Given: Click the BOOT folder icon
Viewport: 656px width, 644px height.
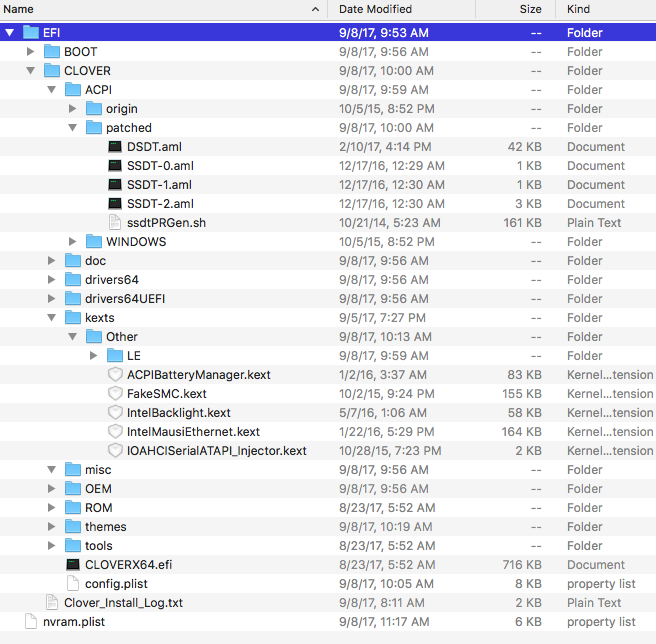Looking at the screenshot, I should click(x=51, y=51).
